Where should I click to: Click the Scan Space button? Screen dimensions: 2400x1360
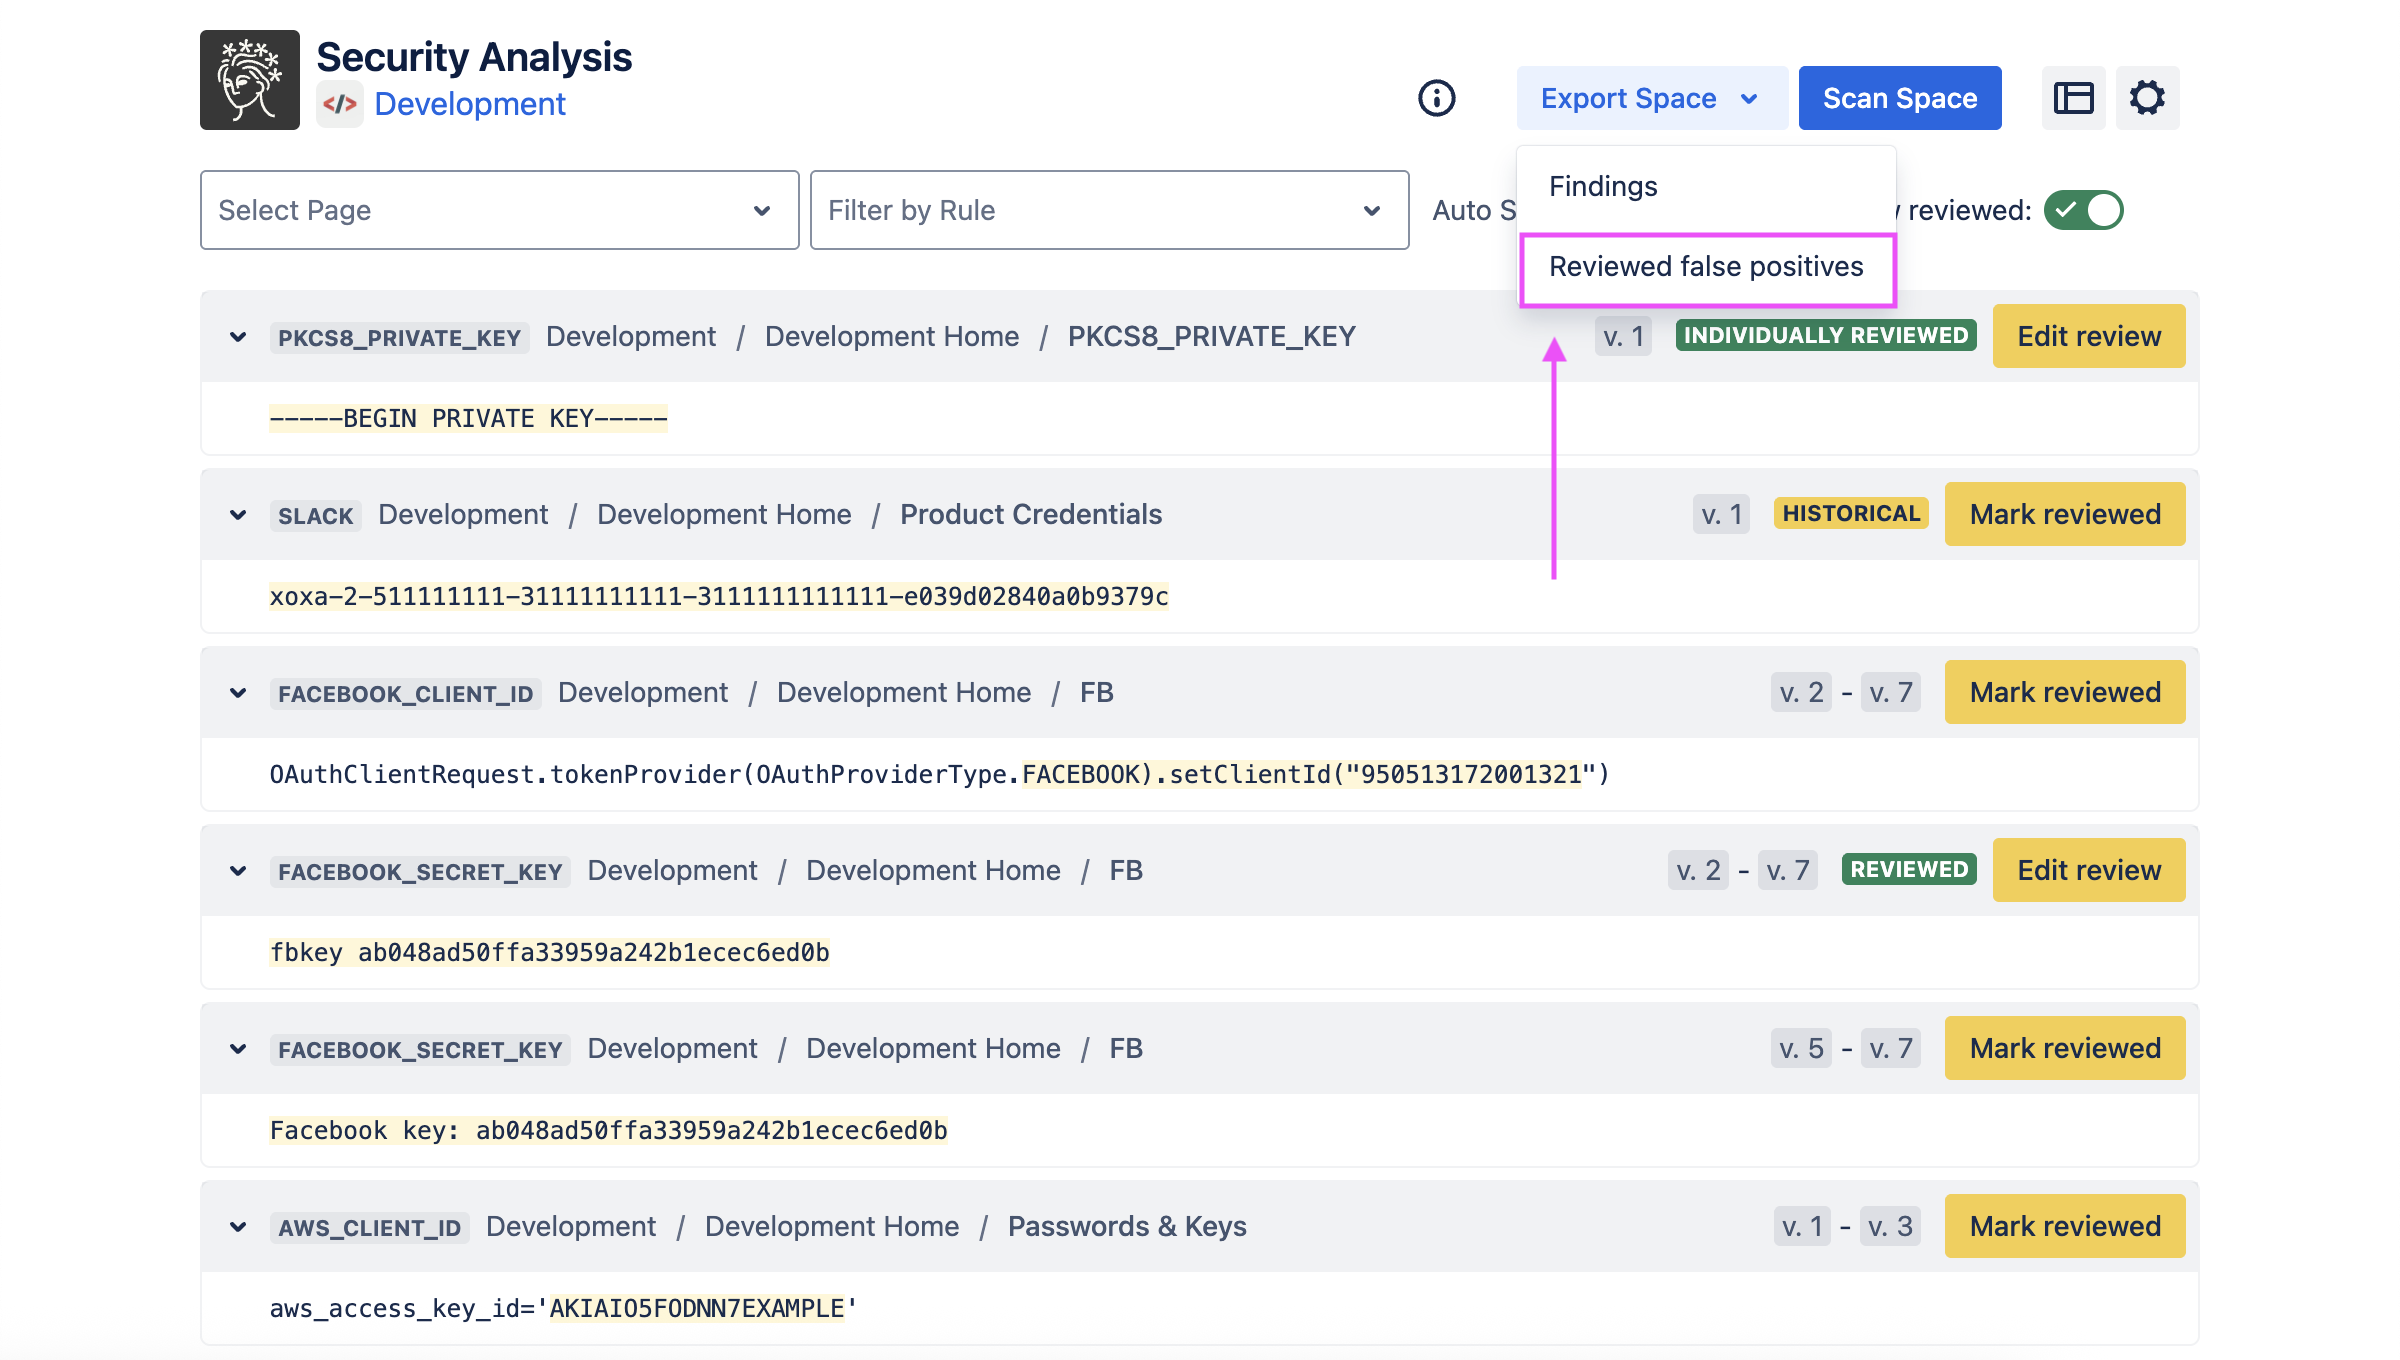click(x=1899, y=98)
